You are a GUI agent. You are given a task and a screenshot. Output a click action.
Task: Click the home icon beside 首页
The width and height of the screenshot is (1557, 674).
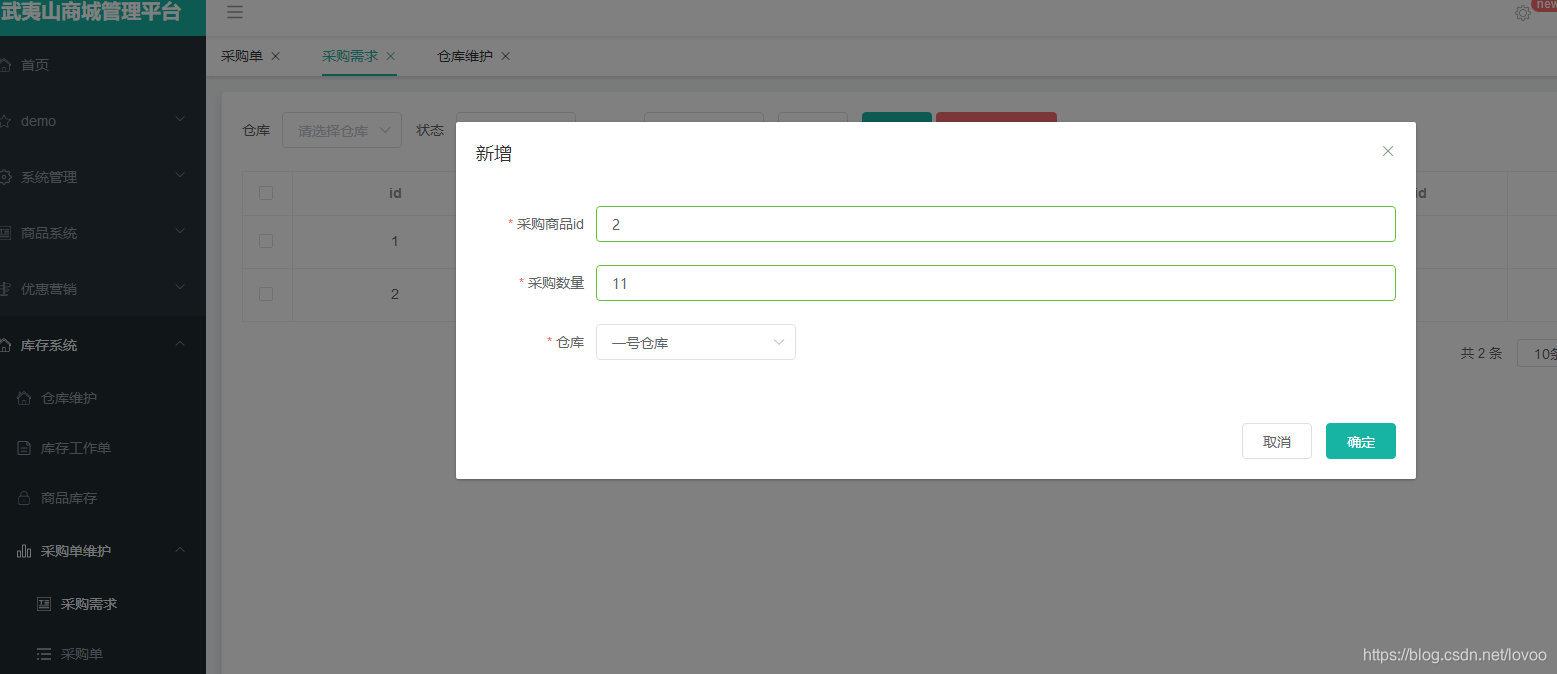(x=6, y=65)
